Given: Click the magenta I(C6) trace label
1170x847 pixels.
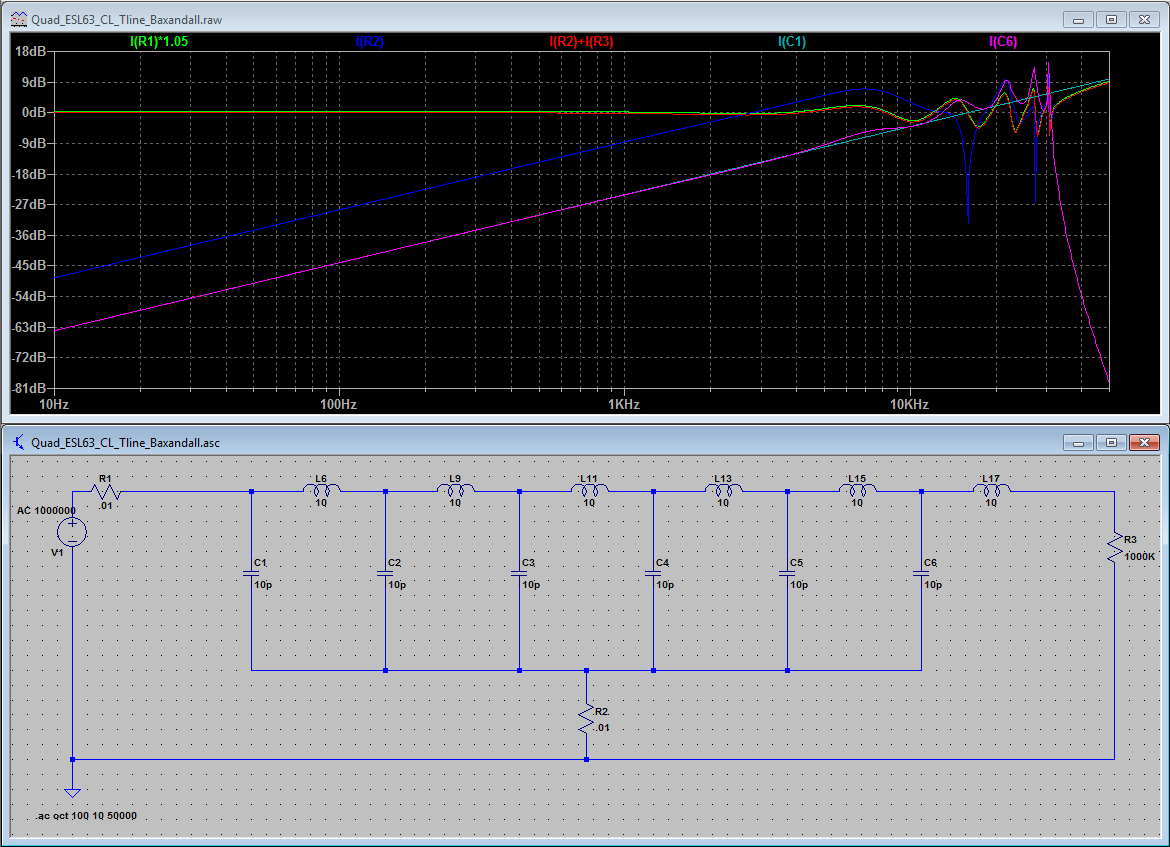Looking at the screenshot, I should [1003, 42].
